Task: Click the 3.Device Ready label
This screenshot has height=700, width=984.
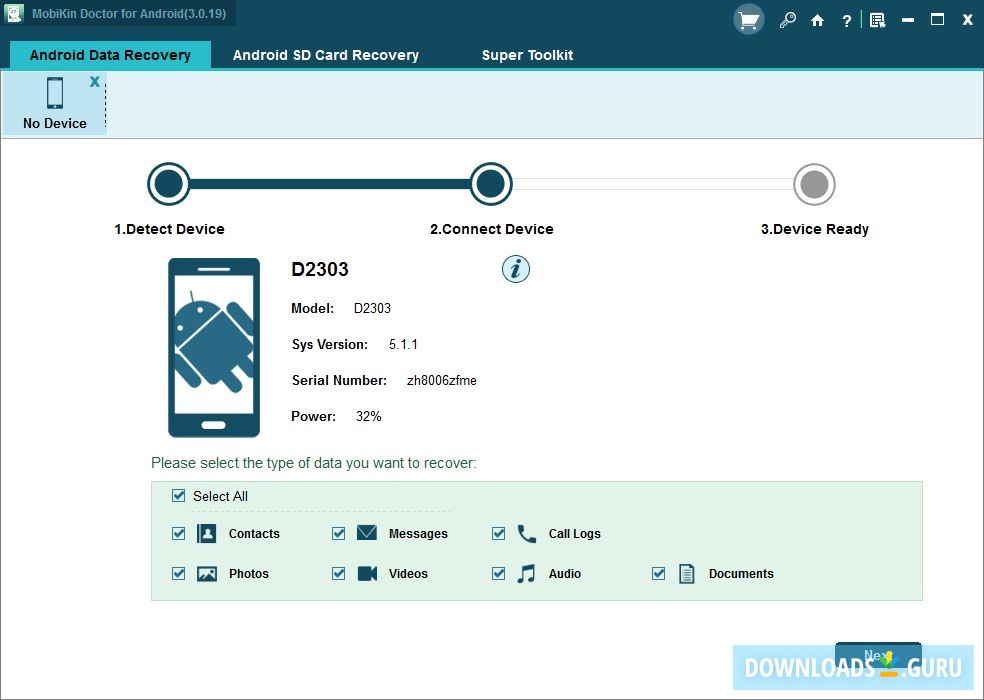Action: pos(815,229)
